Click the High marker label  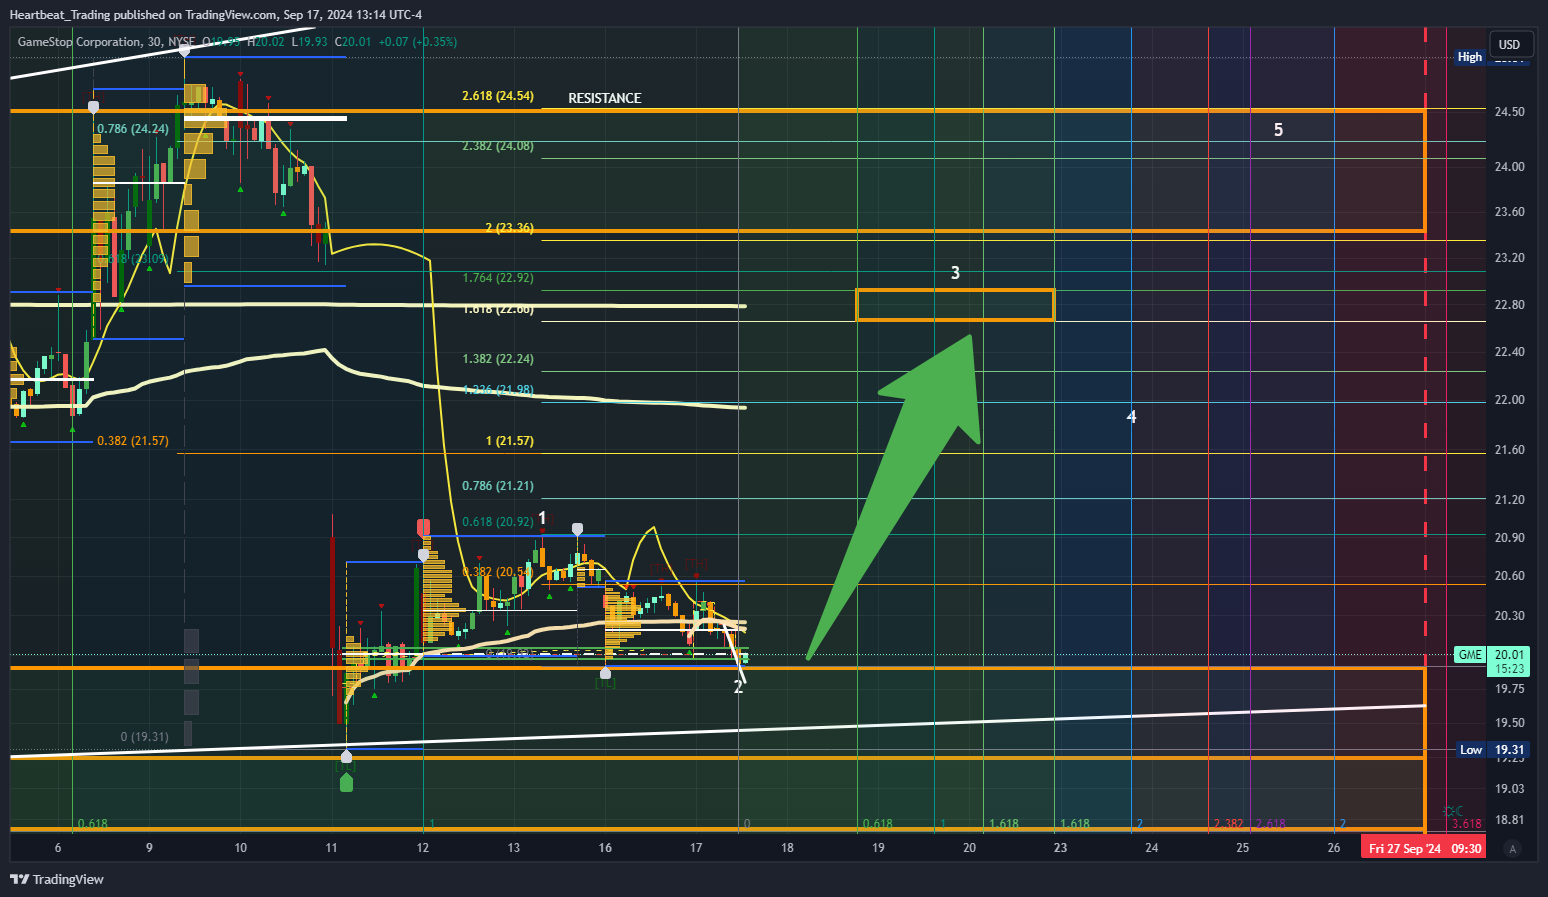point(1470,57)
